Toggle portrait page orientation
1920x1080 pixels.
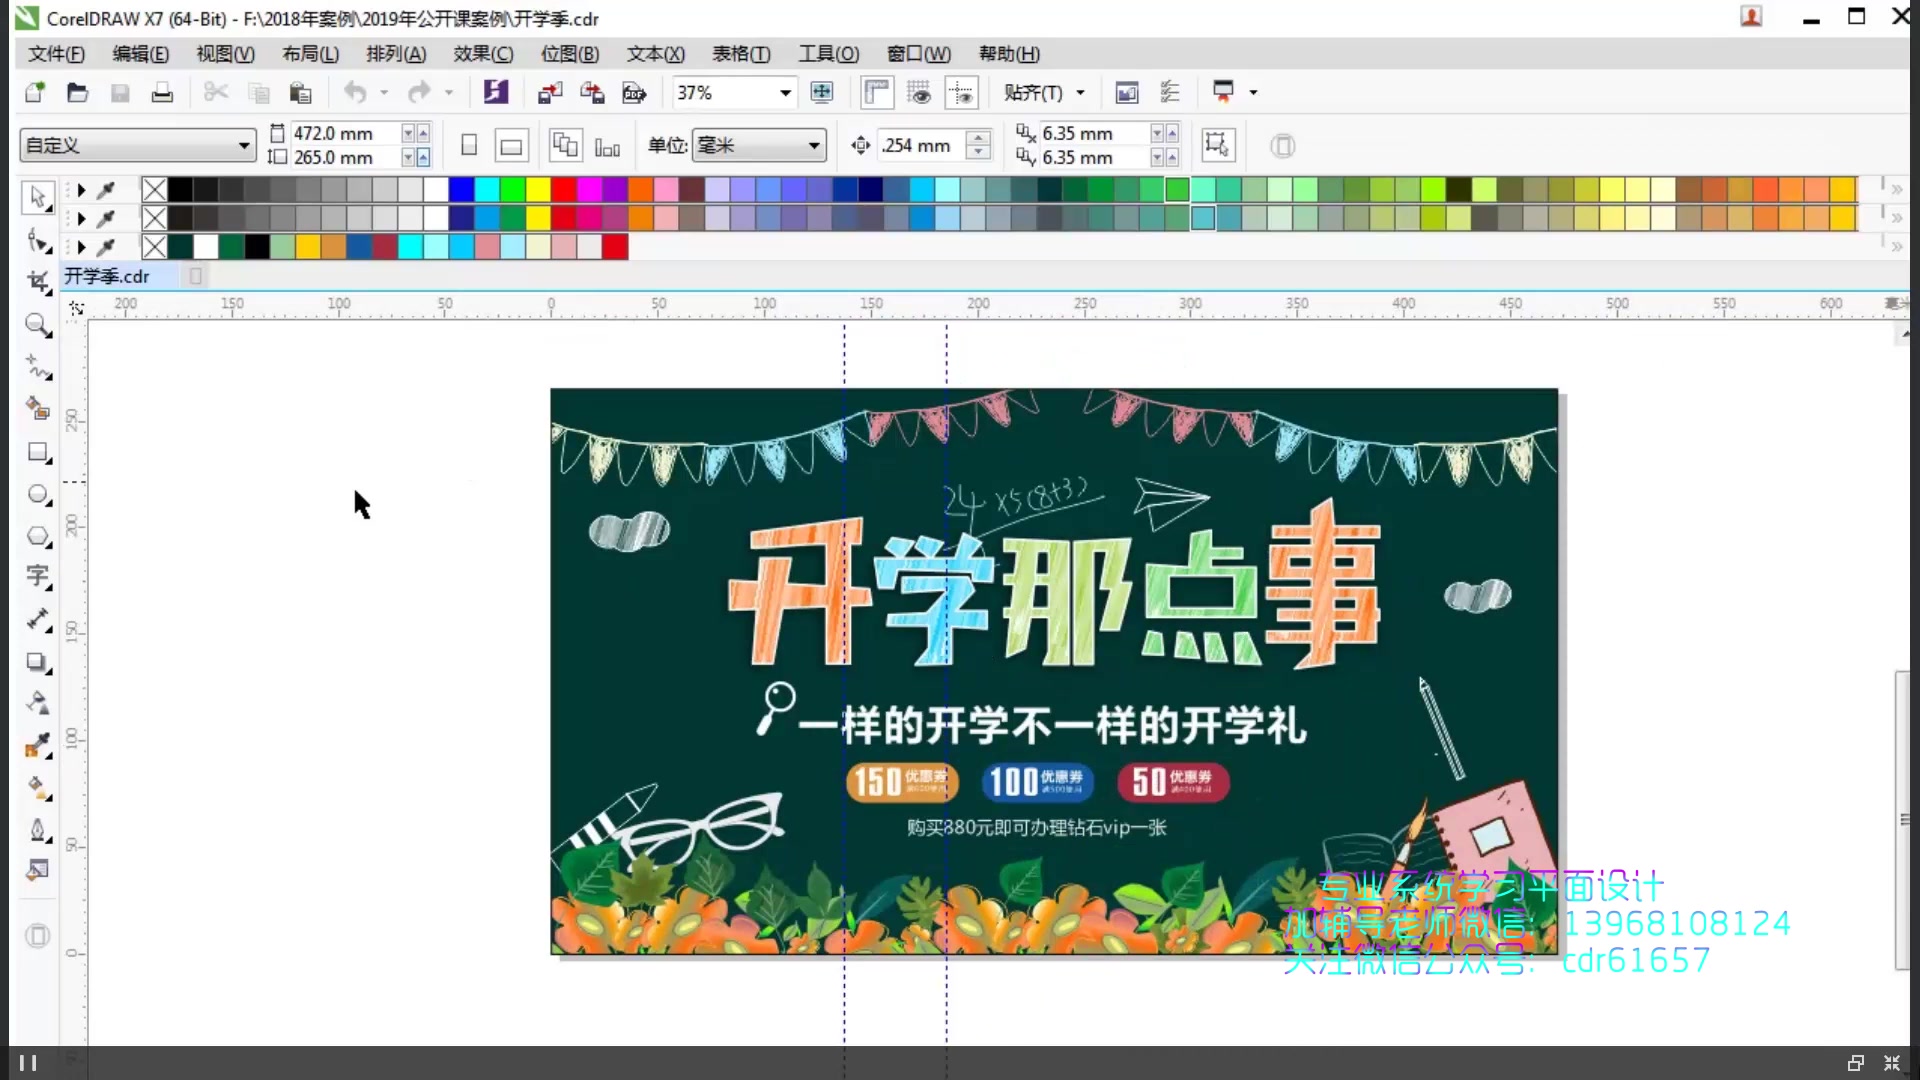(468, 145)
